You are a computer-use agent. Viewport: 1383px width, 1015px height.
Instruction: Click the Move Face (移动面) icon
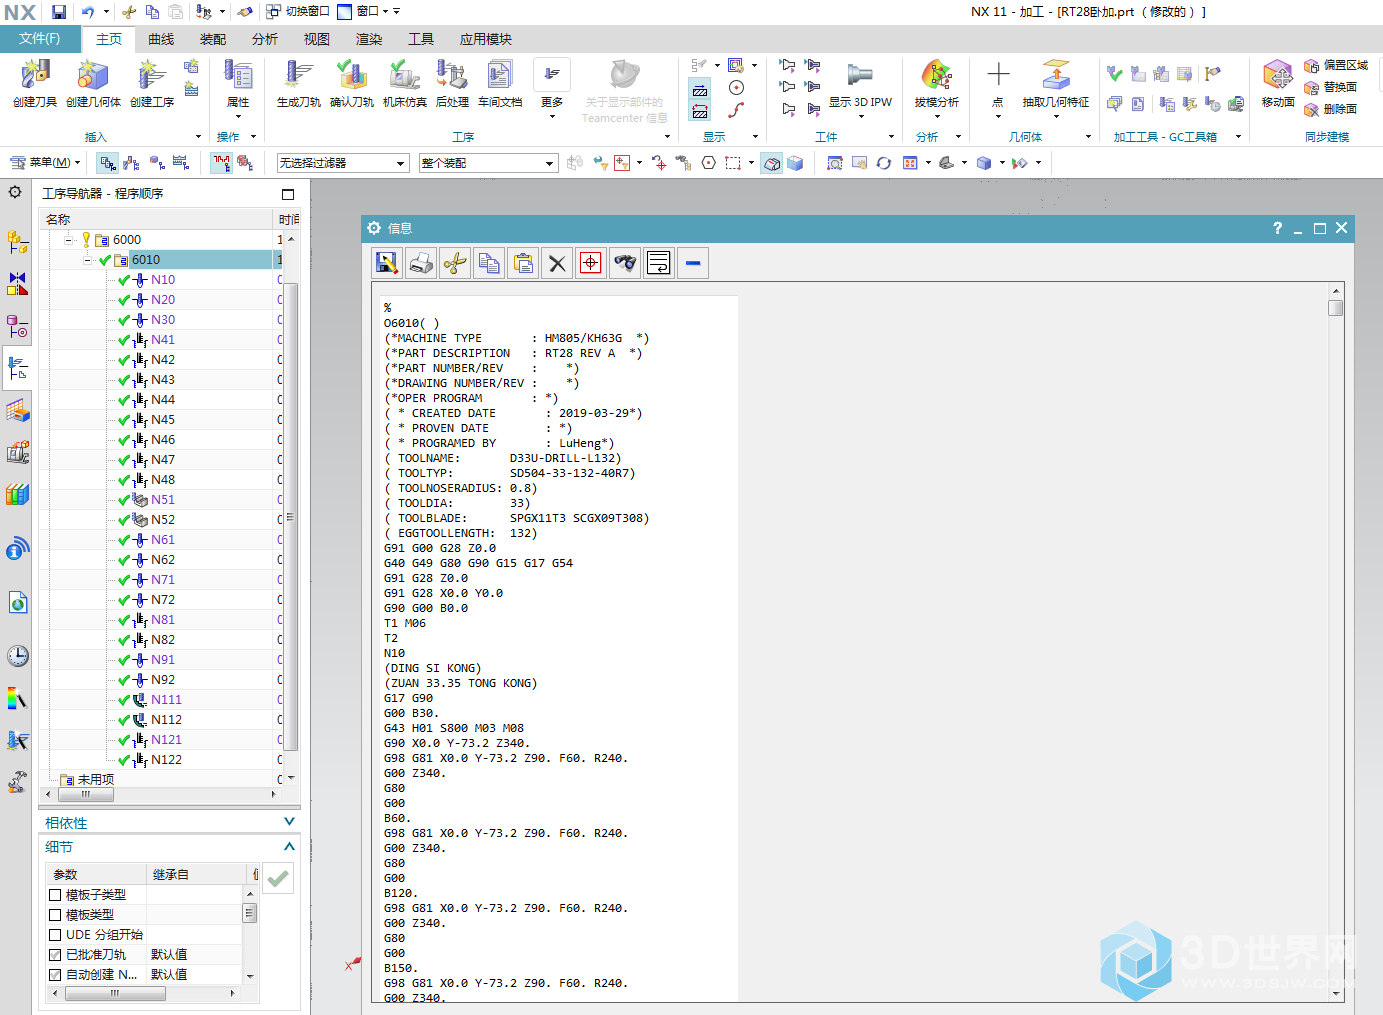coord(1278,75)
